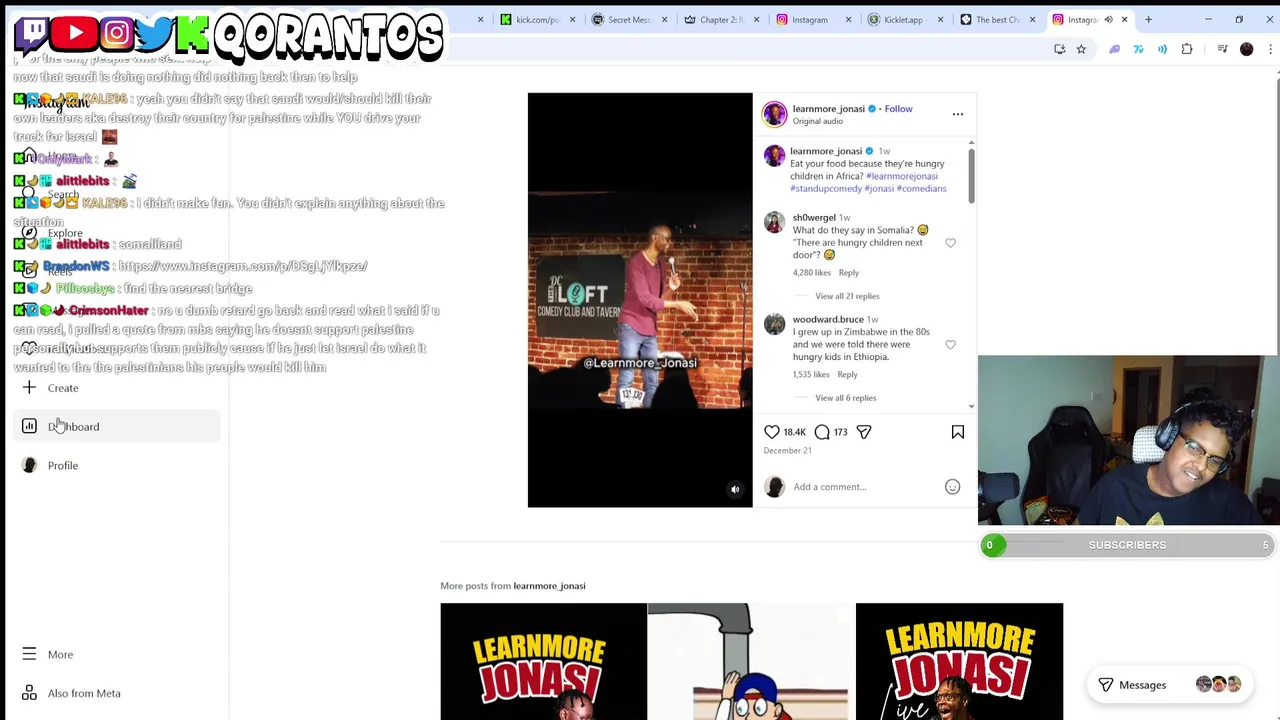Expand View all 6 replies

[x=845, y=398]
